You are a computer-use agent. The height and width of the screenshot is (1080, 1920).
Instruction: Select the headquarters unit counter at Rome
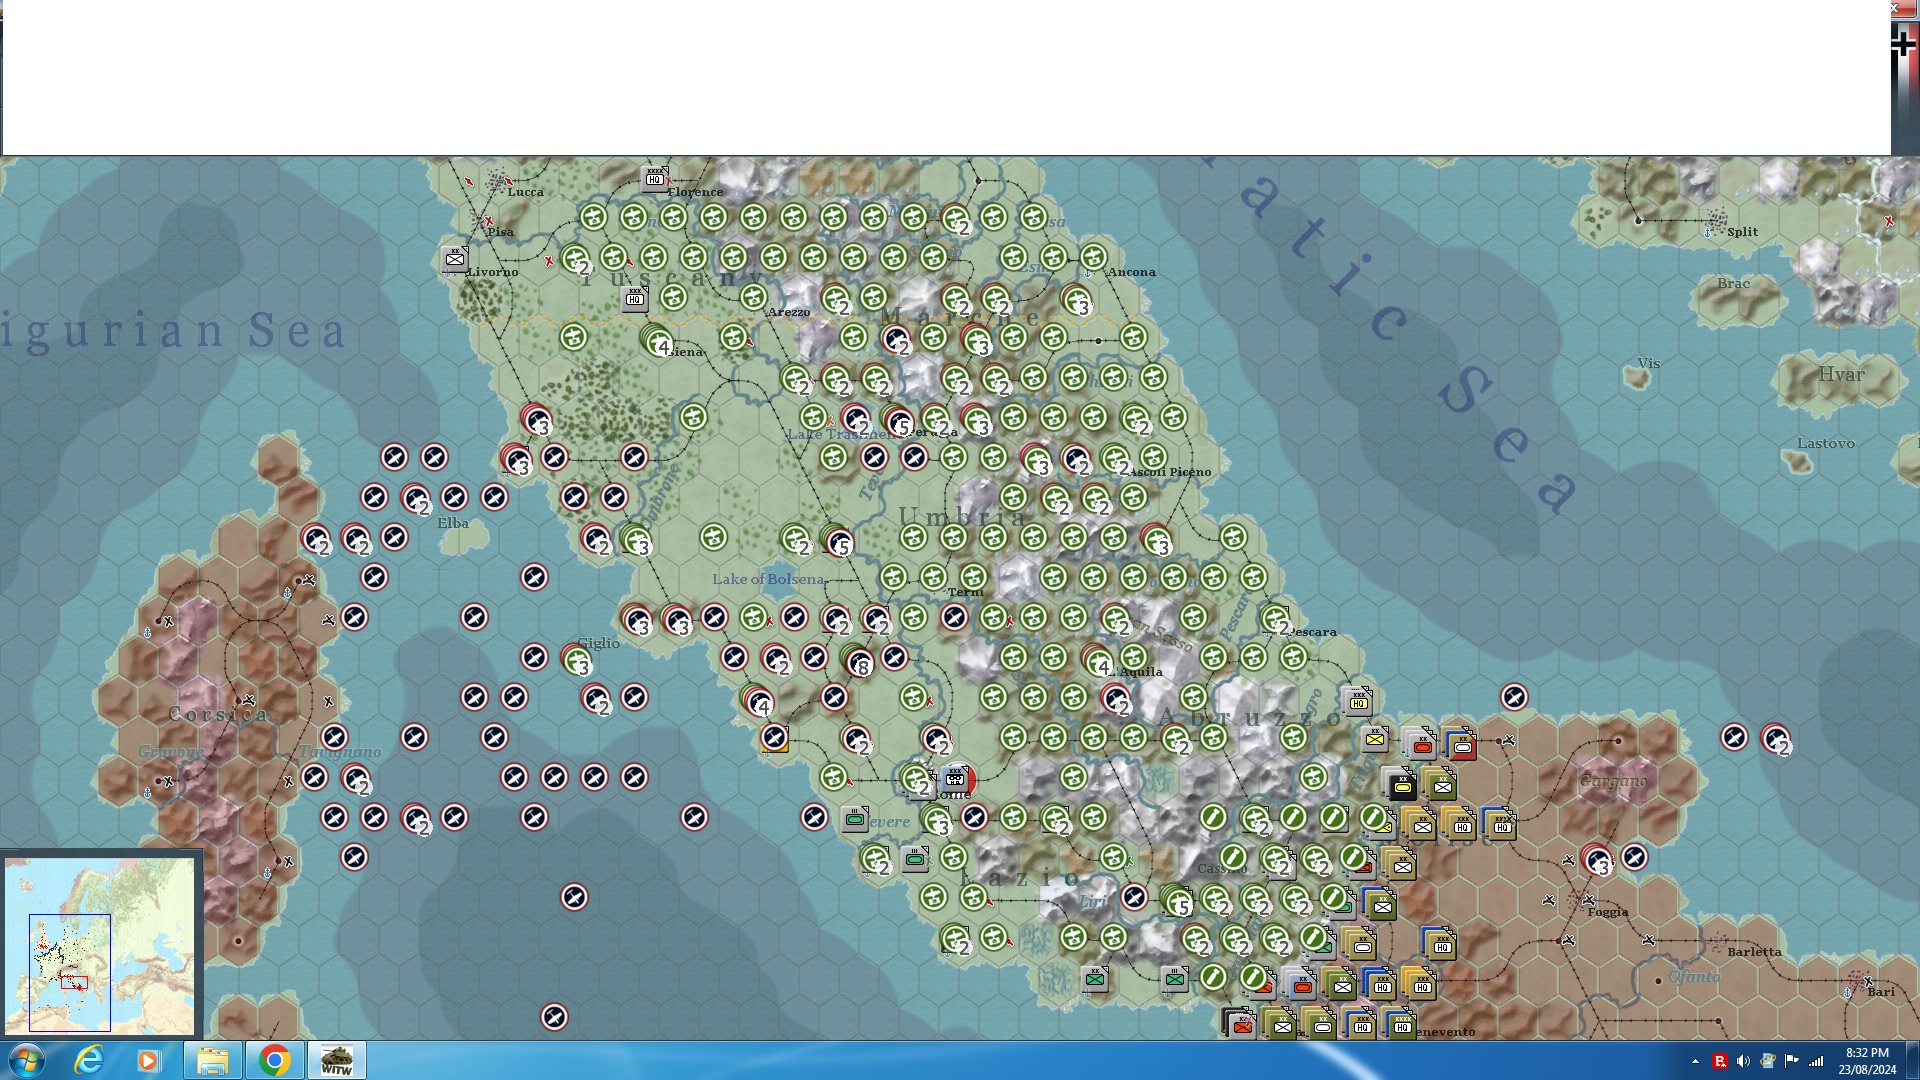click(x=956, y=778)
